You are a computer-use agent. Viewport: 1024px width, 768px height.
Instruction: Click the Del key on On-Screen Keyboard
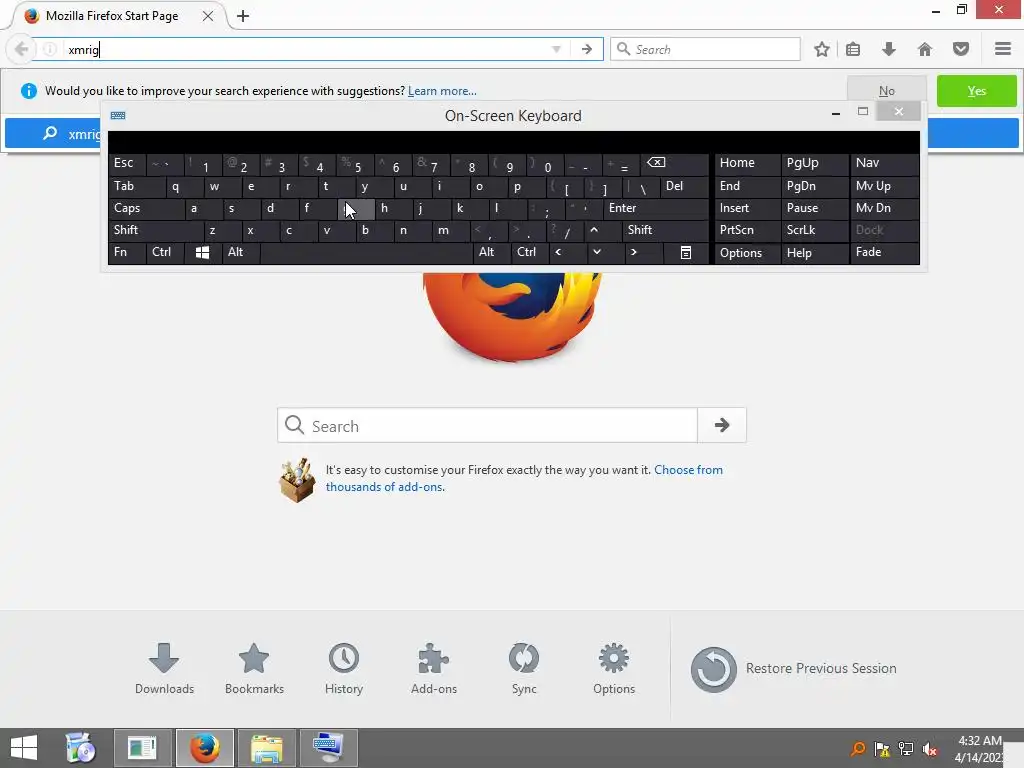pyautogui.click(x=684, y=186)
